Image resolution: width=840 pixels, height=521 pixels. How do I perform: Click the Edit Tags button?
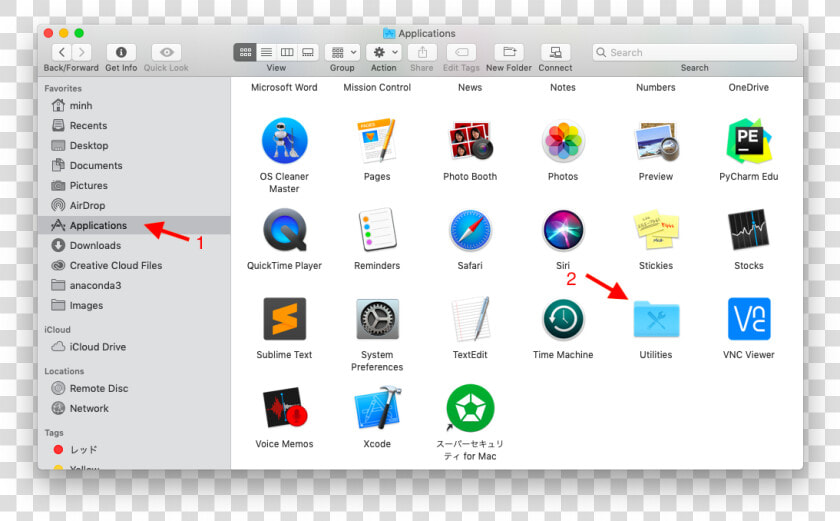click(461, 52)
